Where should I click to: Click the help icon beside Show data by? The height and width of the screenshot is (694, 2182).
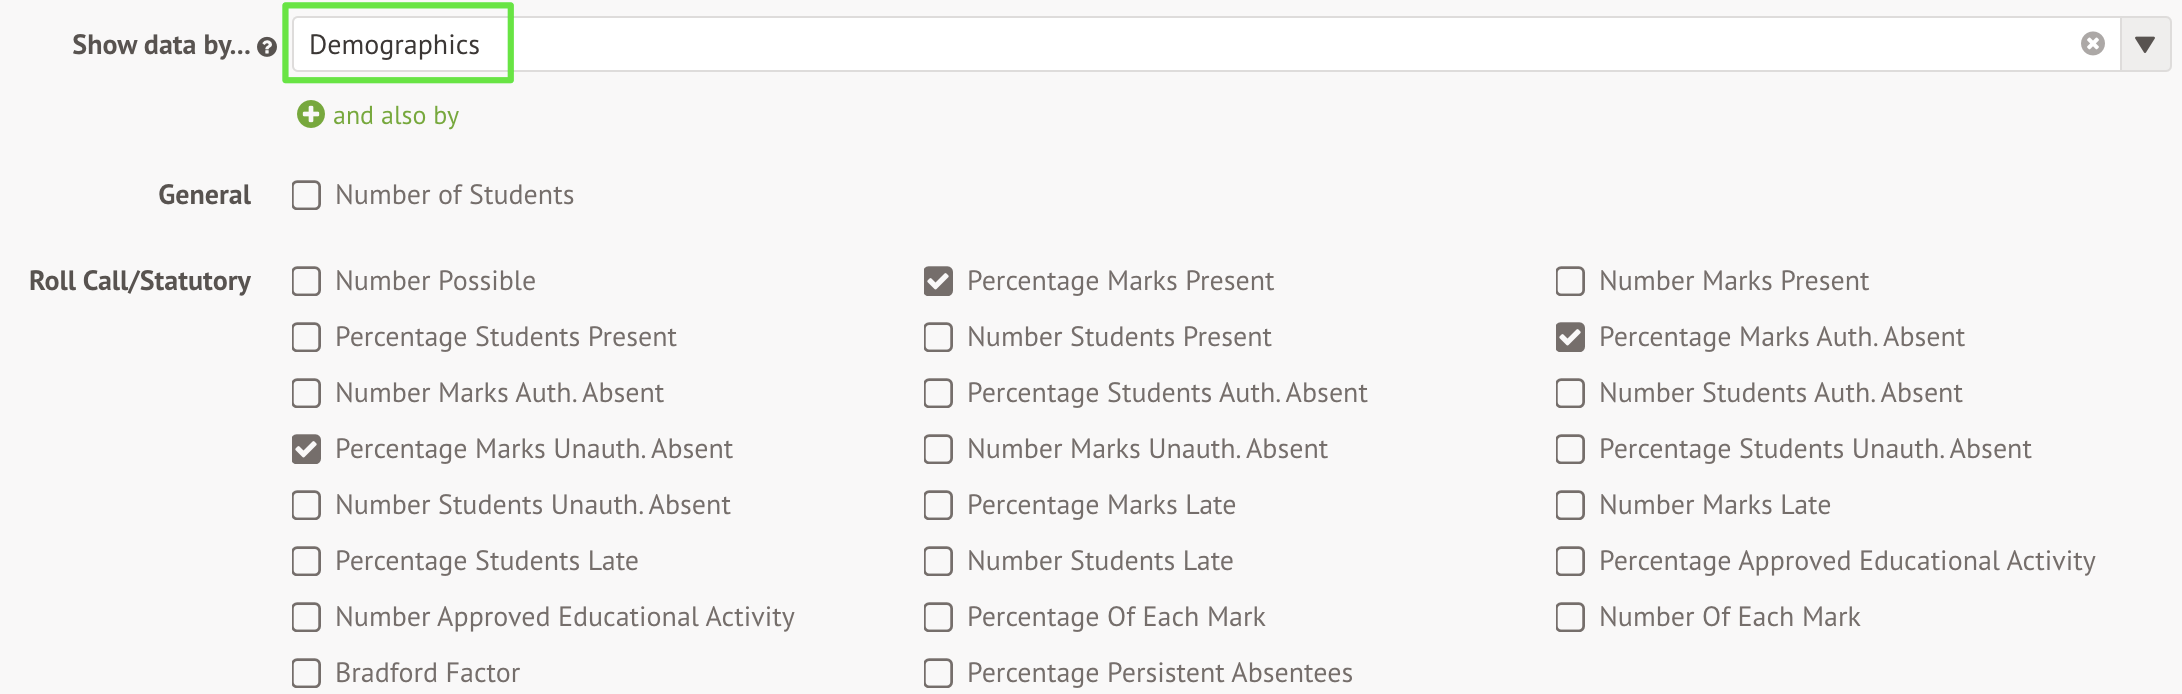pos(266,47)
